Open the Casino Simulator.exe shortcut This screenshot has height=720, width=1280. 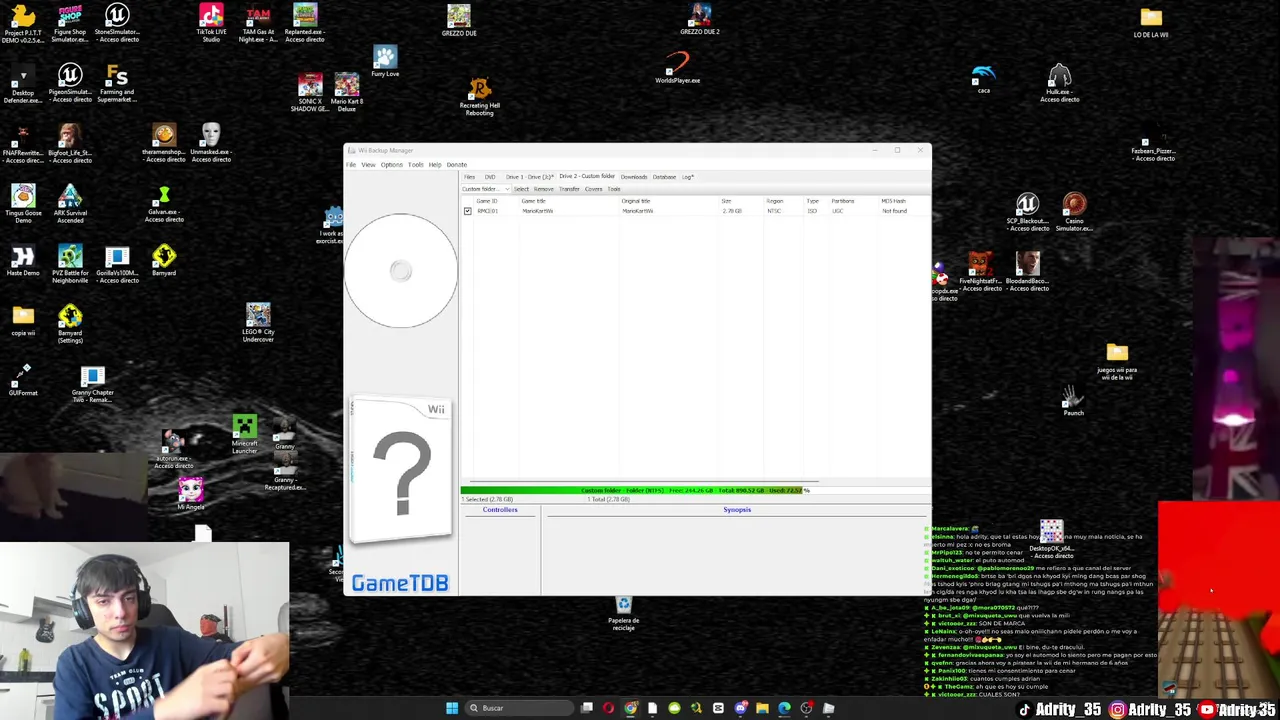pos(1074,213)
